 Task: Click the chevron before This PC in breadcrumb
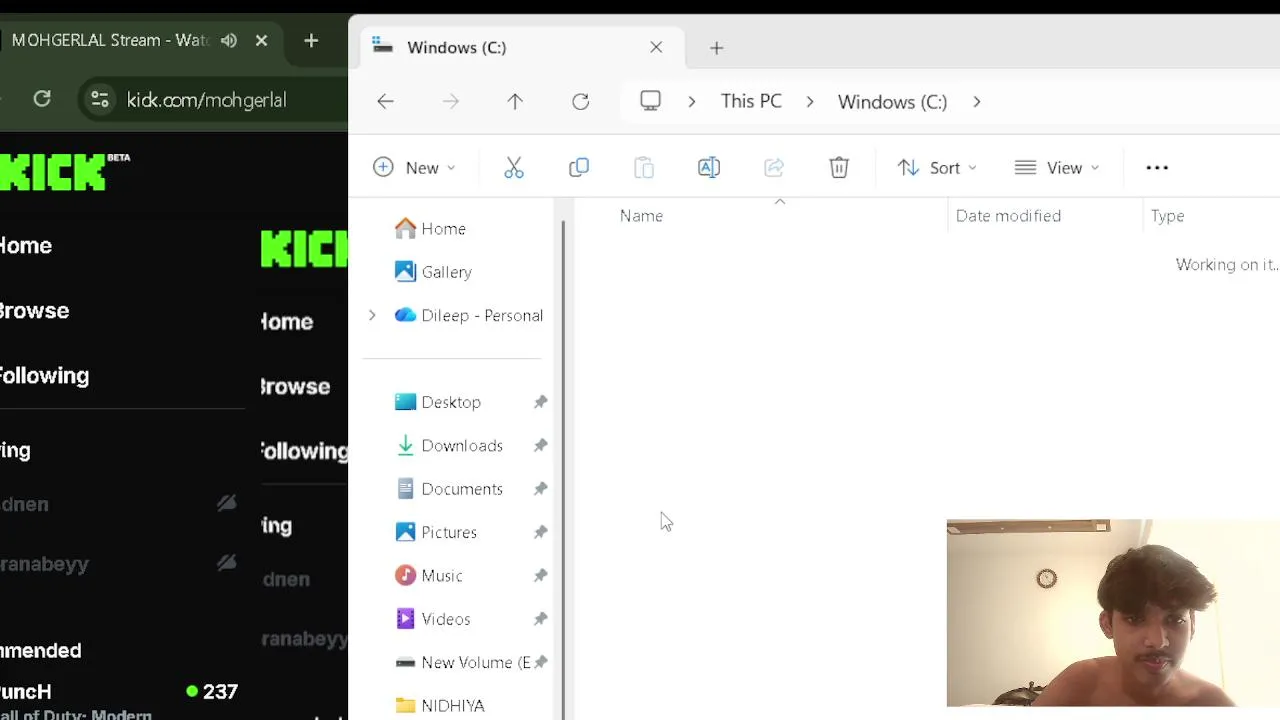691,101
